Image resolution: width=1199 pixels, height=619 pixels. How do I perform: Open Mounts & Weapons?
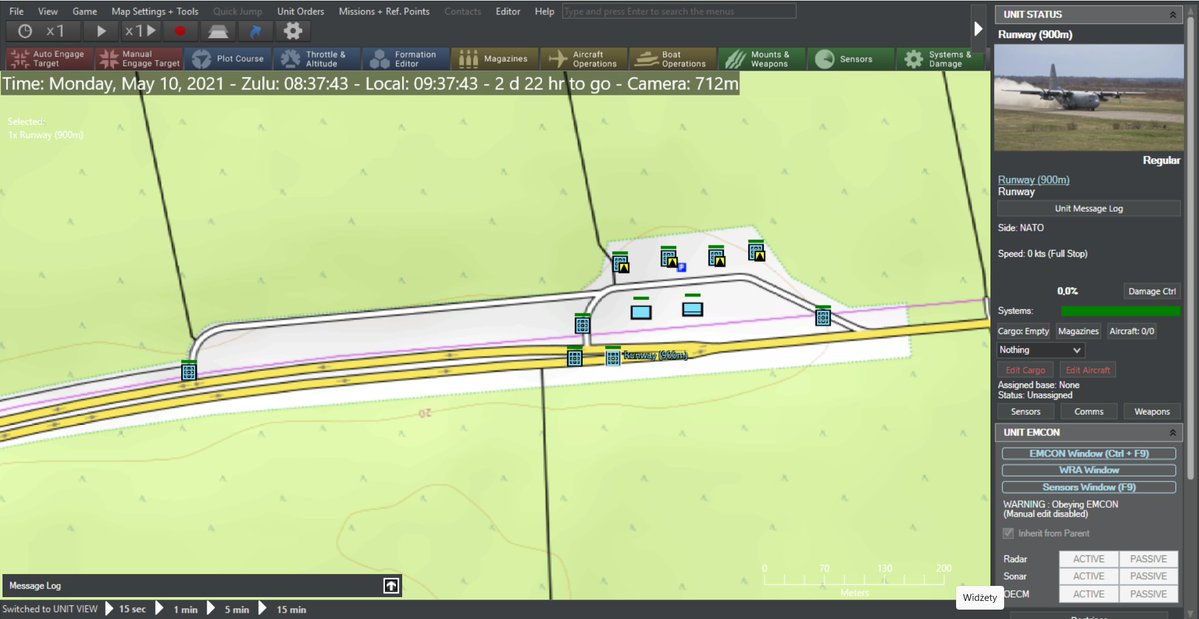tap(761, 59)
